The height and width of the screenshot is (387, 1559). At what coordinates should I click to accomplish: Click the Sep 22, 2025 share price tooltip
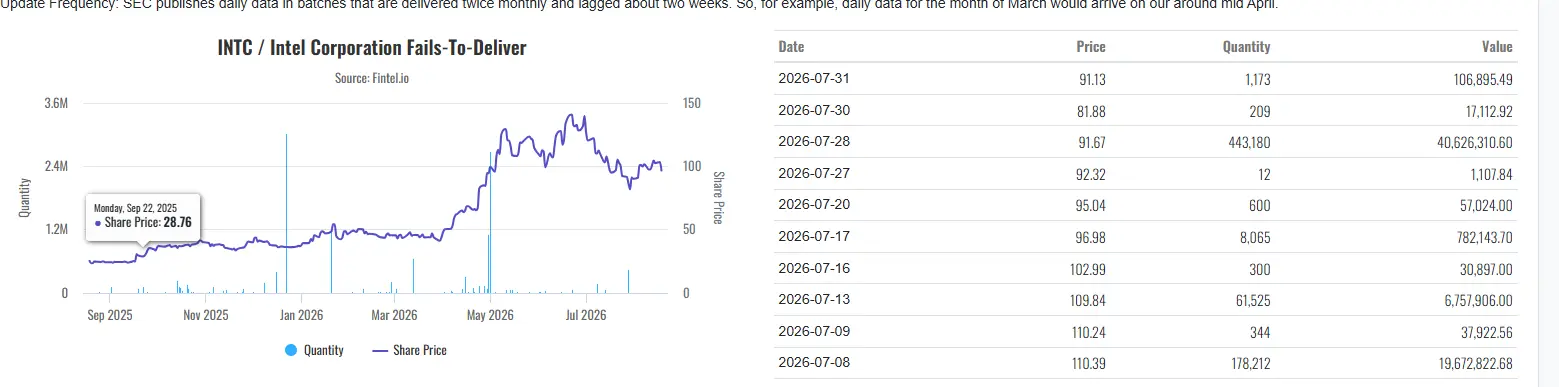click(x=143, y=216)
